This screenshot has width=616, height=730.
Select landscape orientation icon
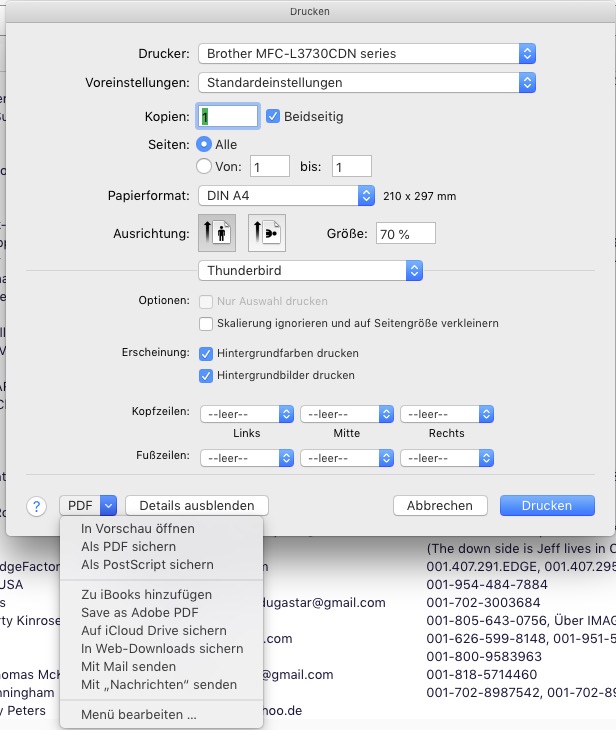[x=267, y=233]
